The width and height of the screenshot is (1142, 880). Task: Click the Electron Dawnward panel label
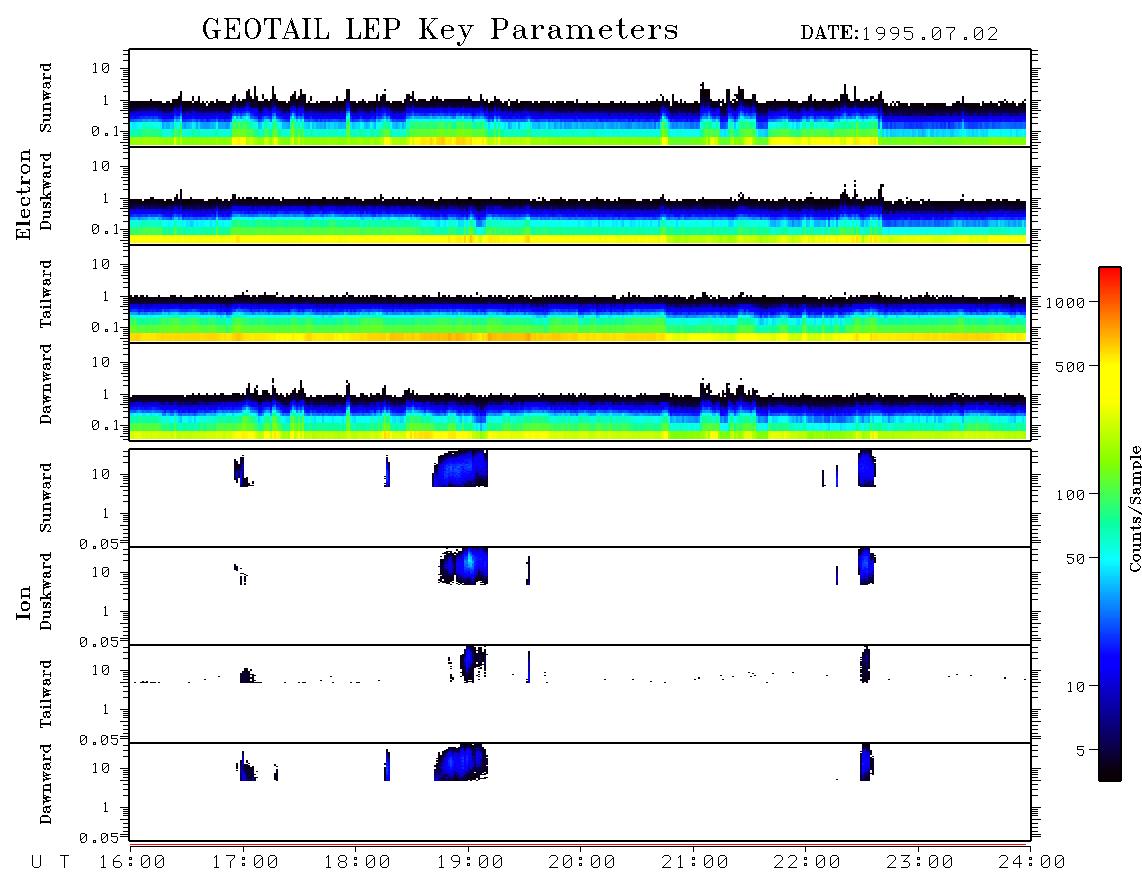click(x=46, y=384)
